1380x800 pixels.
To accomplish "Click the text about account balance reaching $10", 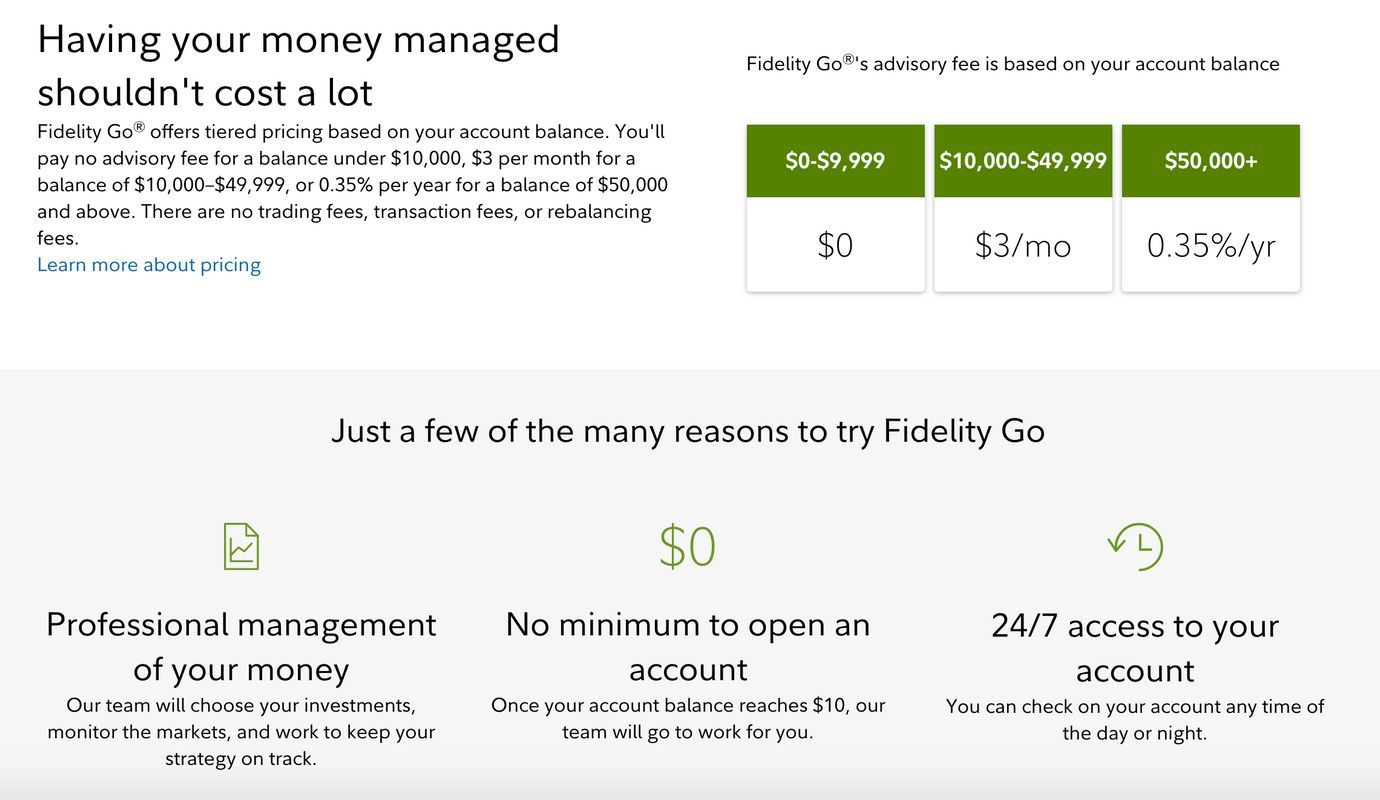I will pos(688,719).
